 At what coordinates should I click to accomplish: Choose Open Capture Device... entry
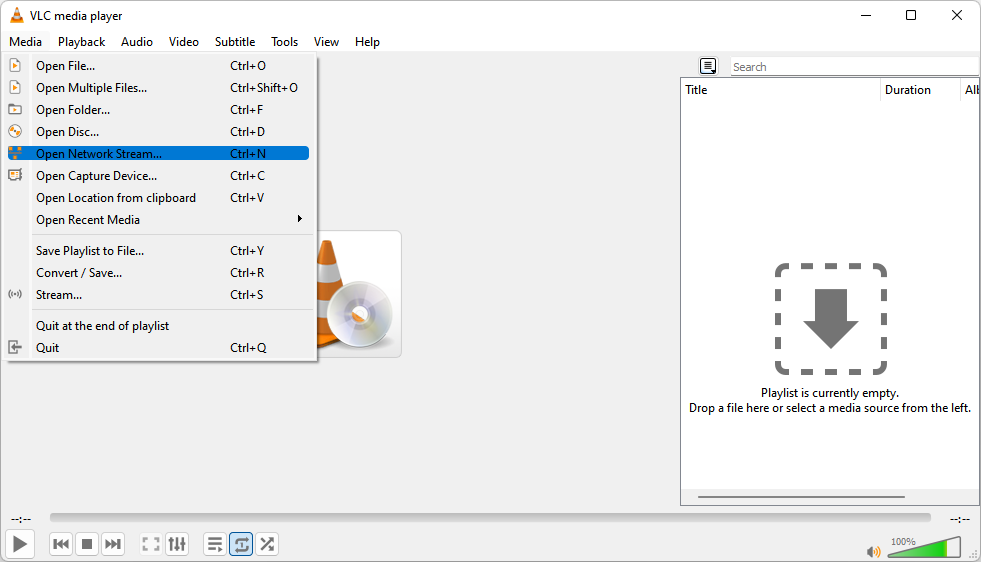point(159,176)
